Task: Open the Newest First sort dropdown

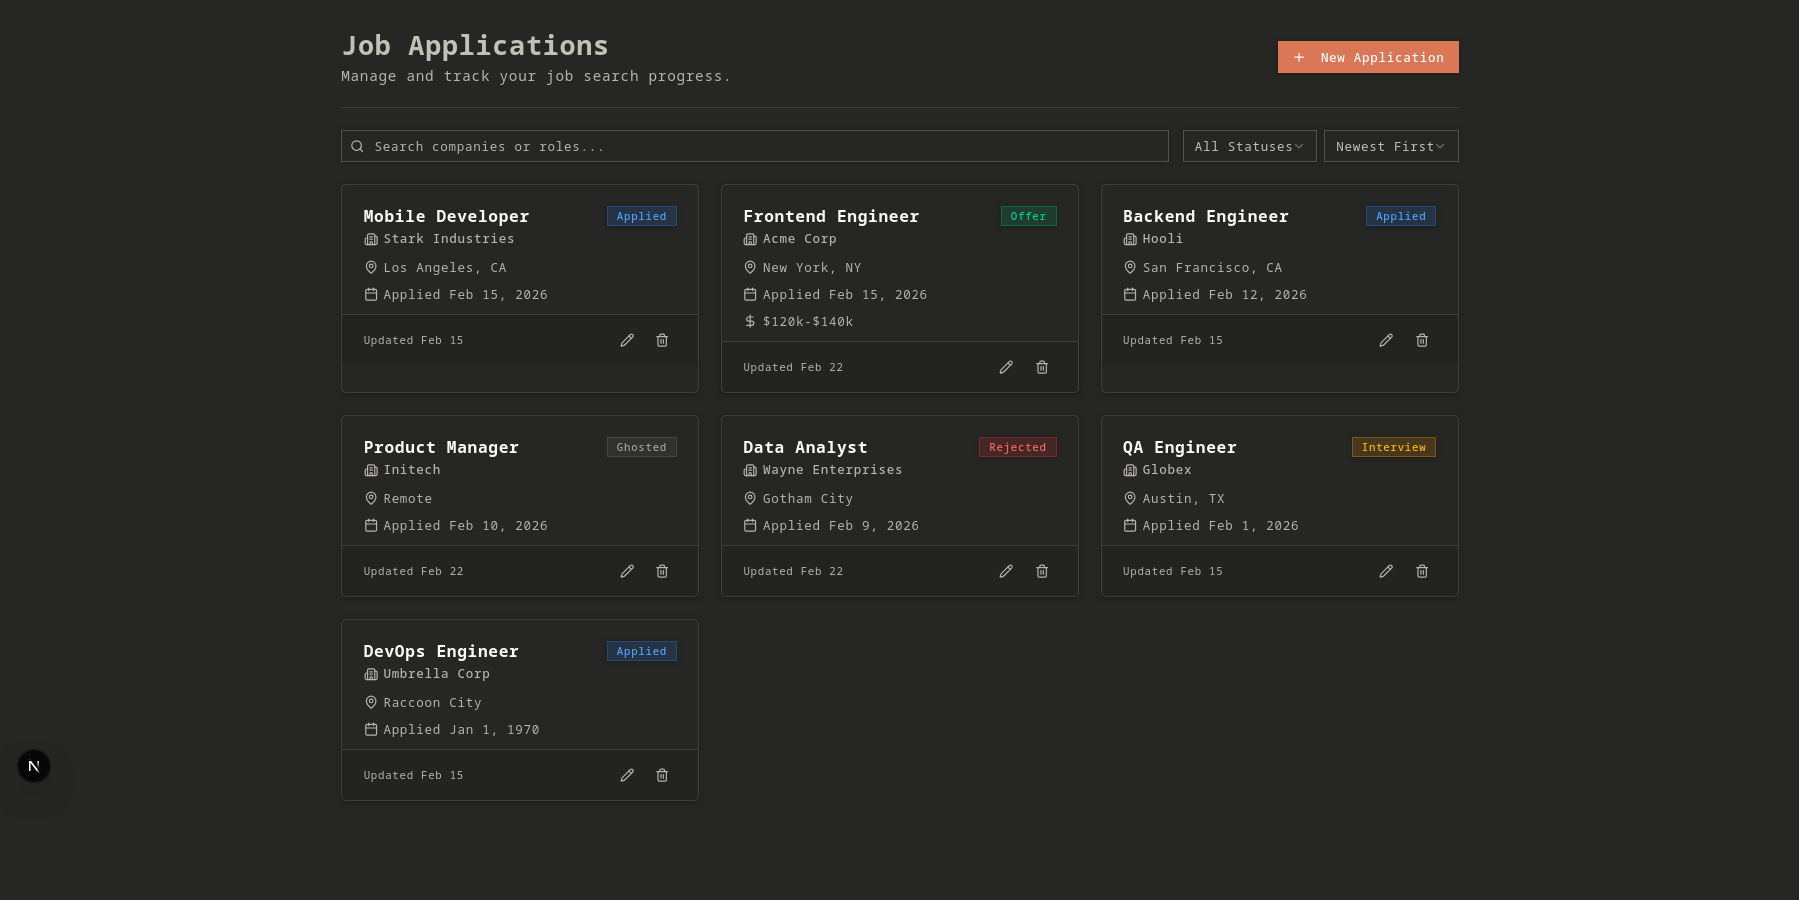Action: [x=1390, y=146]
